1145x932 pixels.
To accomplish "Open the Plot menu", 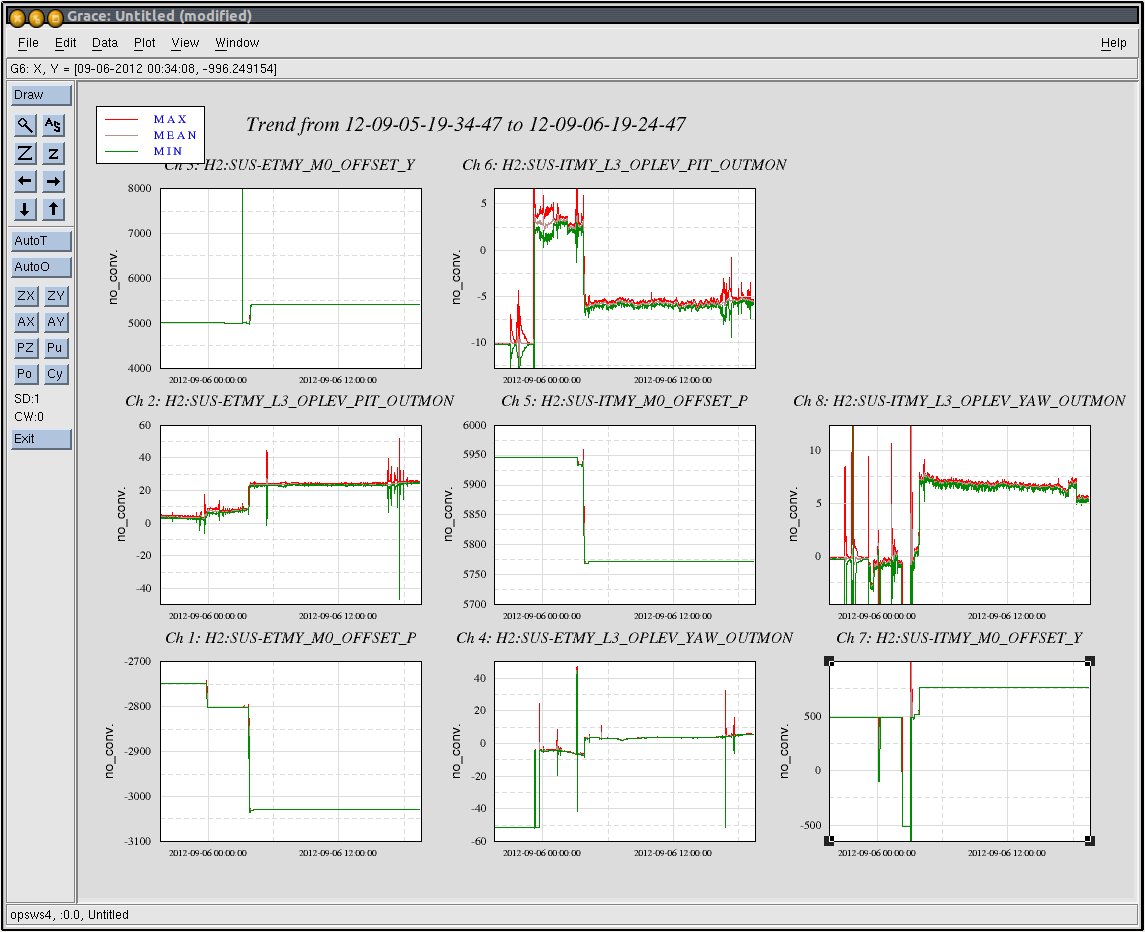I will point(145,43).
